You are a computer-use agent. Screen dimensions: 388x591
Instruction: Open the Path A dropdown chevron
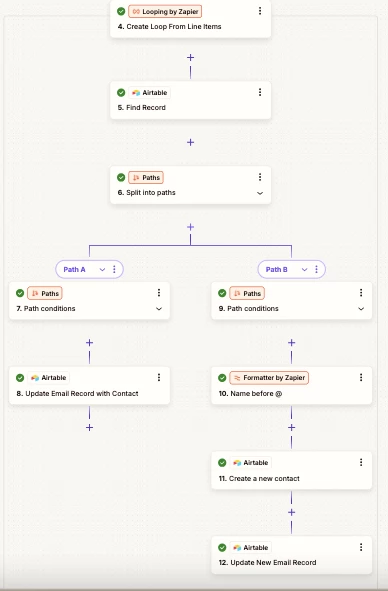tap(102, 269)
